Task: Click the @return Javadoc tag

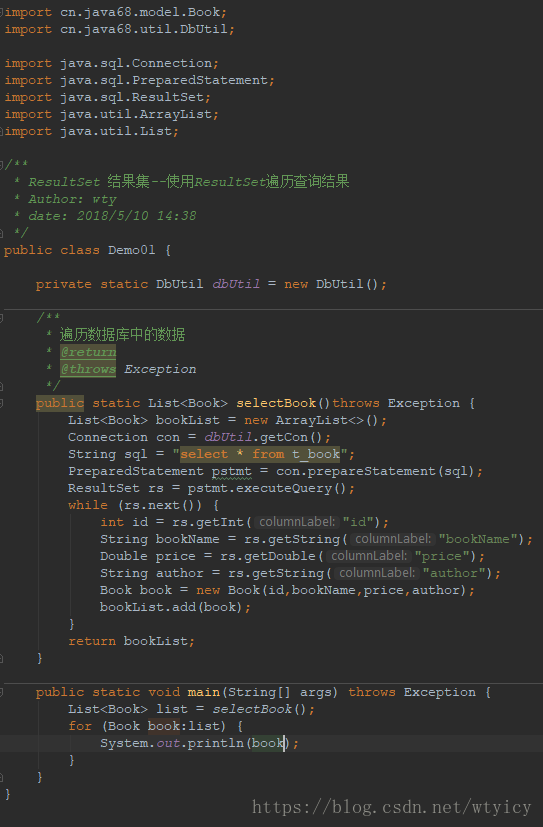Action: 88,352
